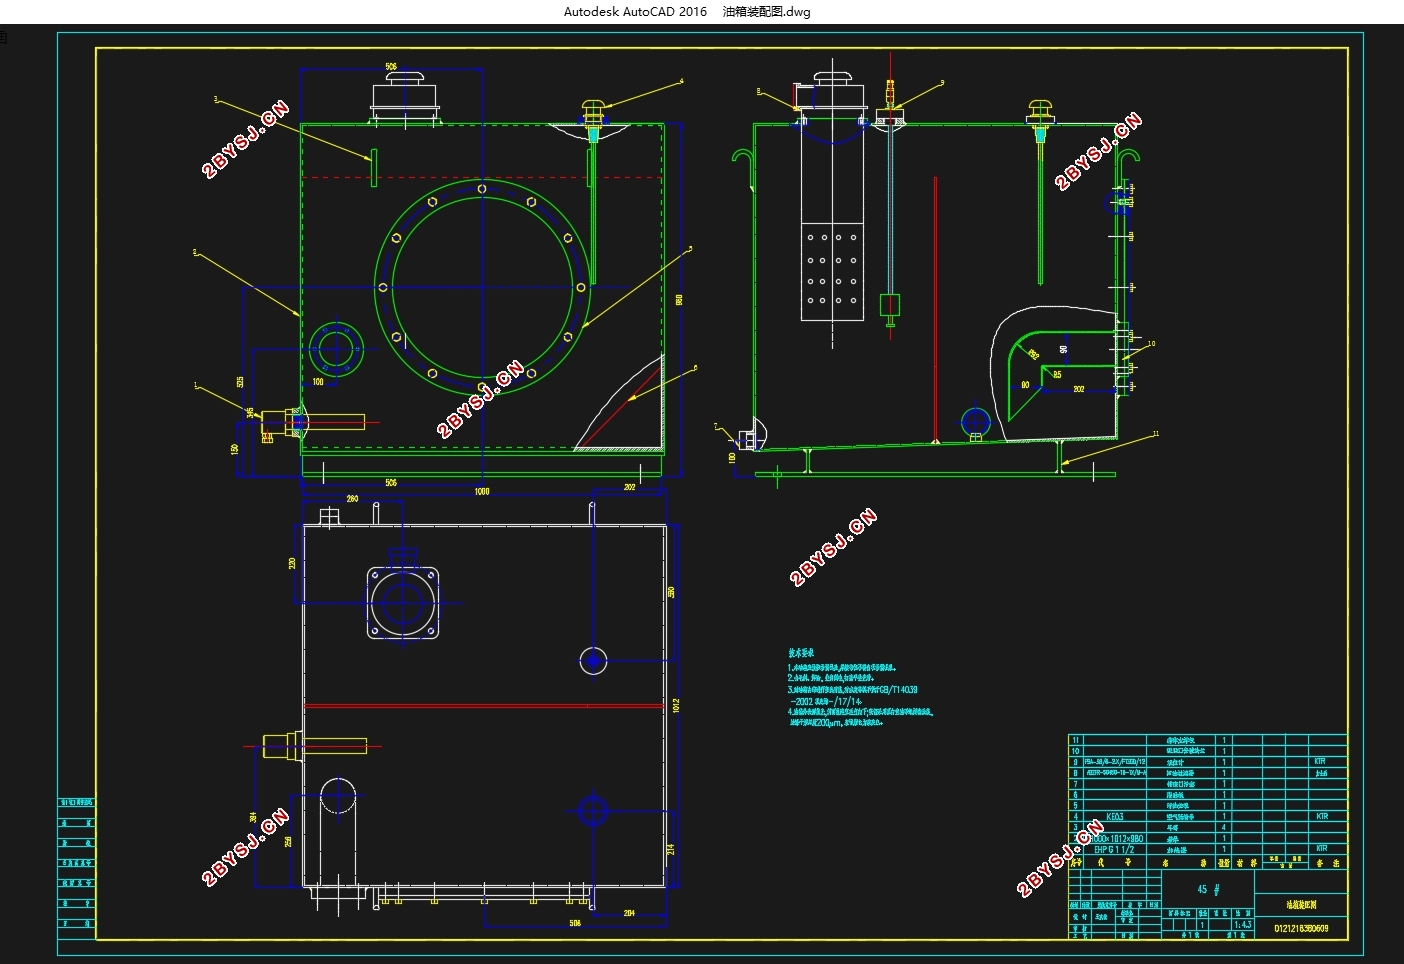
Task: Select the perforated filter screen in the side view
Action: click(832, 270)
